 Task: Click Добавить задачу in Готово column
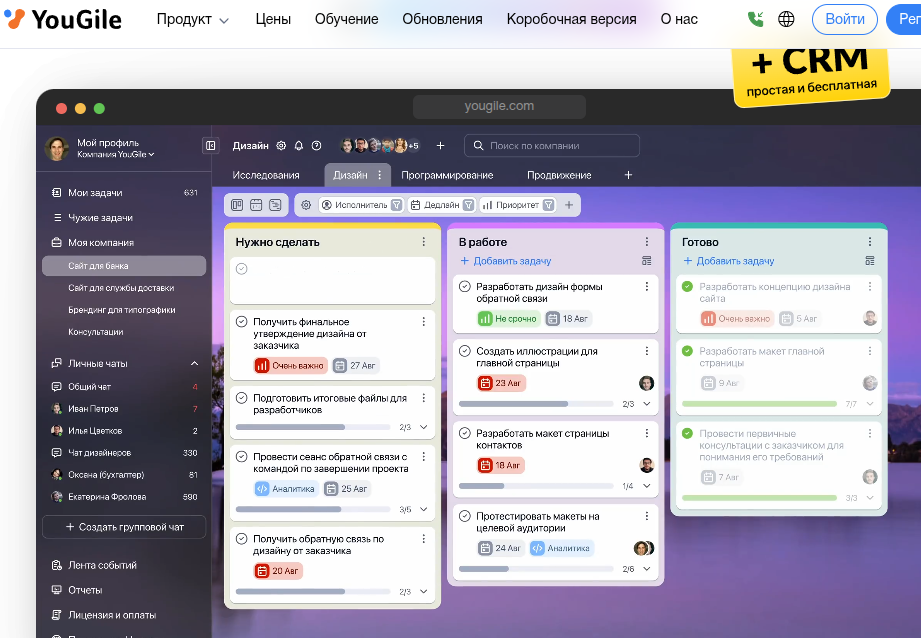pyautogui.click(x=729, y=261)
